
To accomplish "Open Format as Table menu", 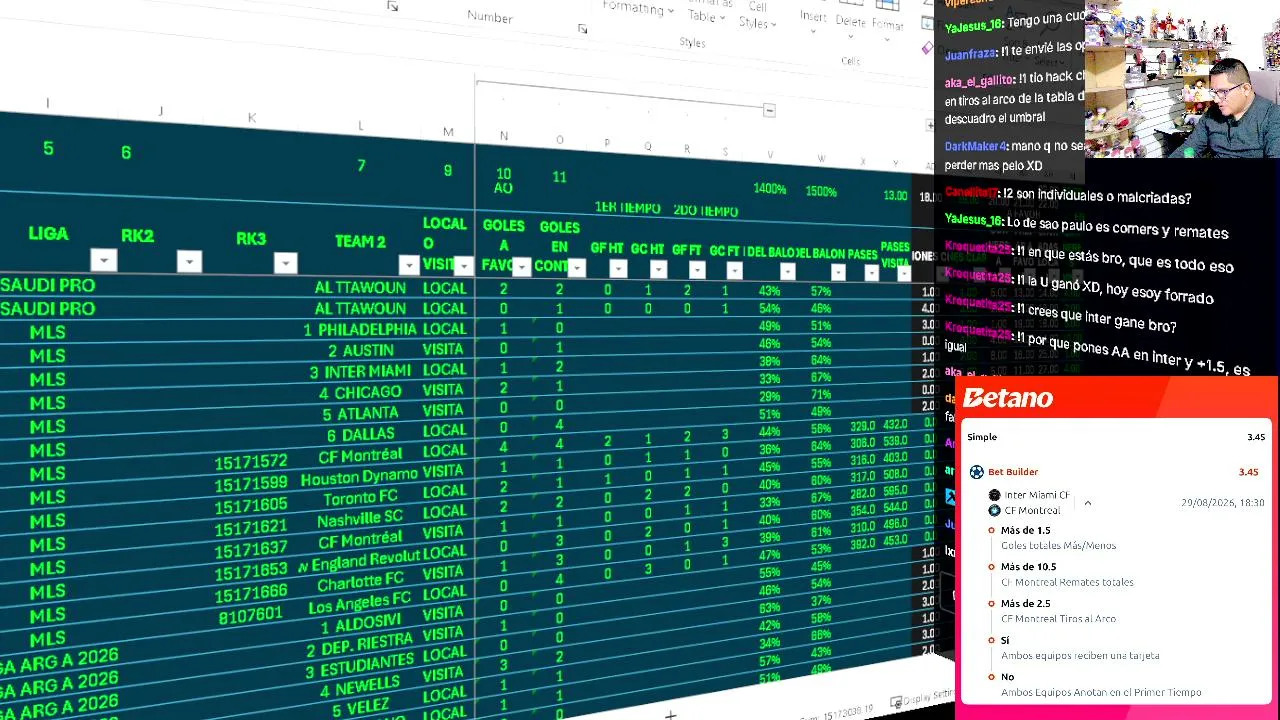I will tap(707, 10).
